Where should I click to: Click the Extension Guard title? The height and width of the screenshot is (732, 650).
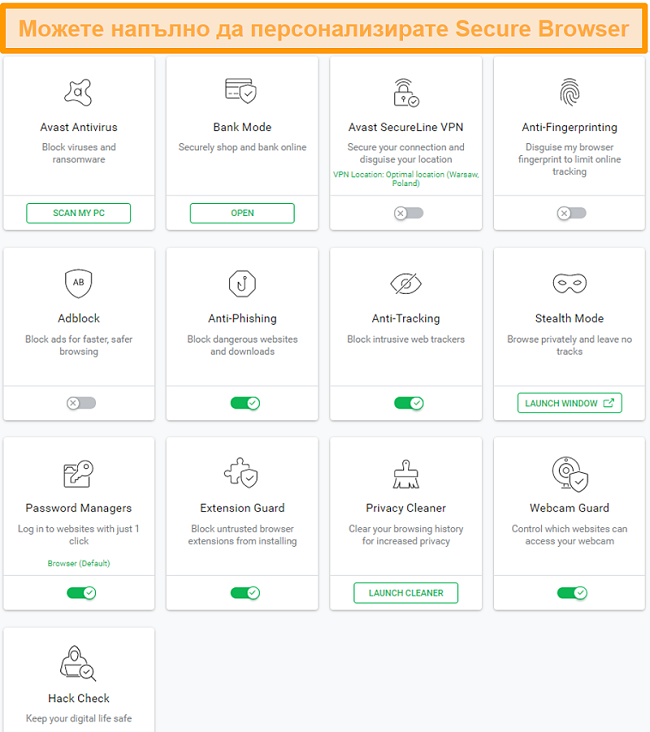[242, 508]
